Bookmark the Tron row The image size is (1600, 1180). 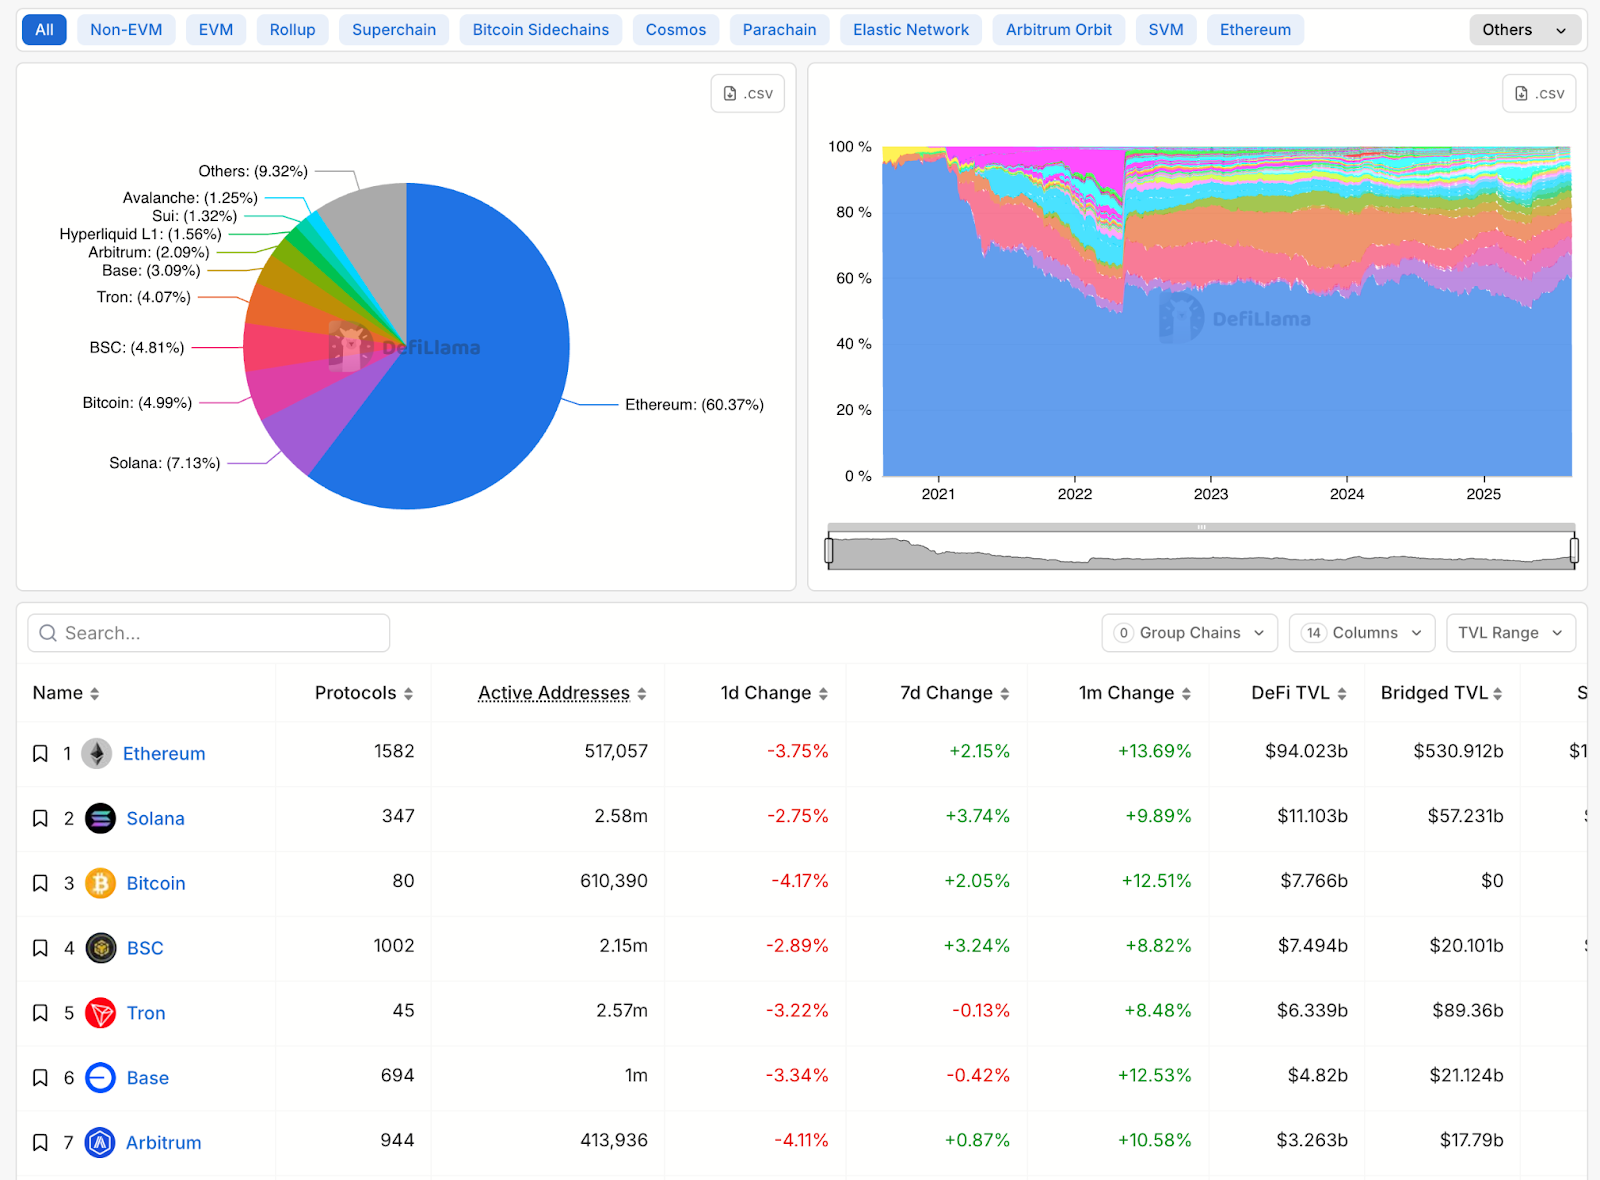coord(40,1012)
